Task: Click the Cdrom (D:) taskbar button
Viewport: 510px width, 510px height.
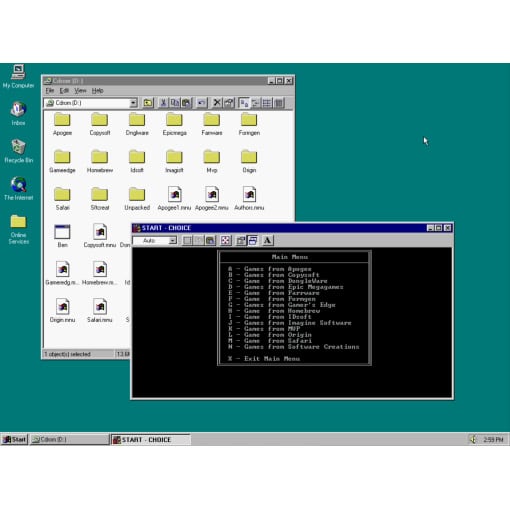Action: click(x=69, y=439)
